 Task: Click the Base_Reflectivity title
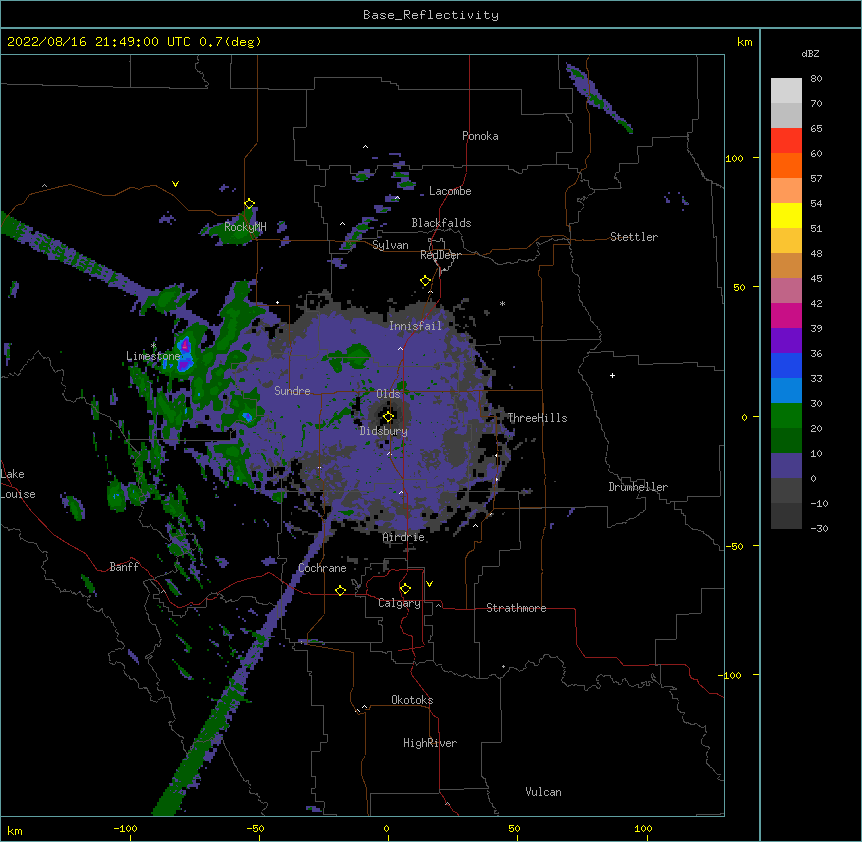431,15
